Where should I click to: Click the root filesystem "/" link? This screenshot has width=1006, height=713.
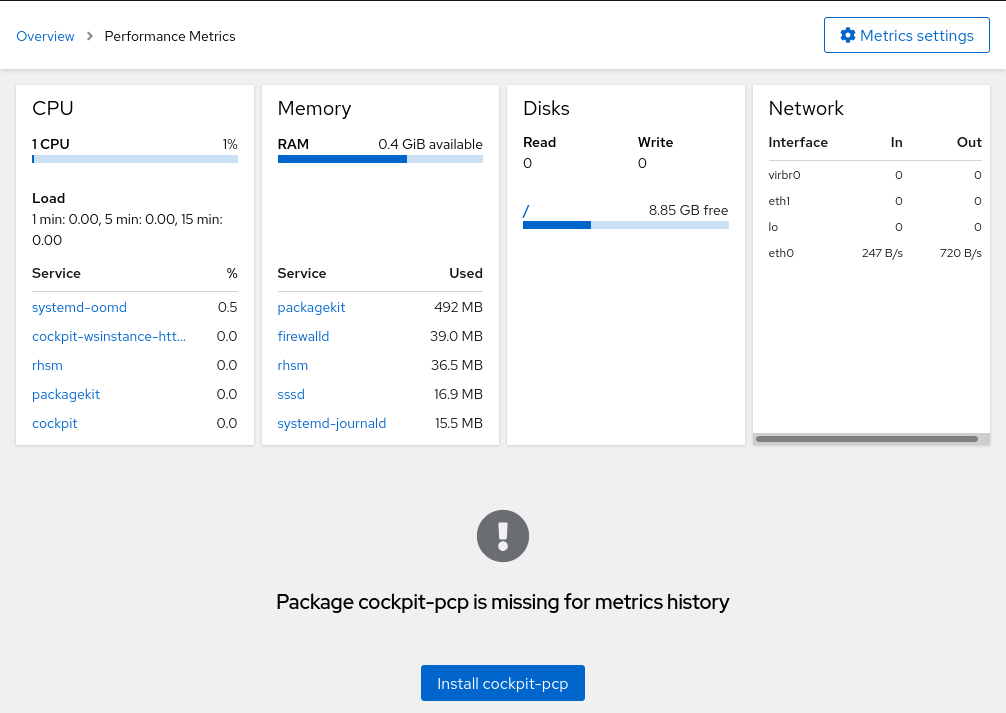click(x=526, y=210)
